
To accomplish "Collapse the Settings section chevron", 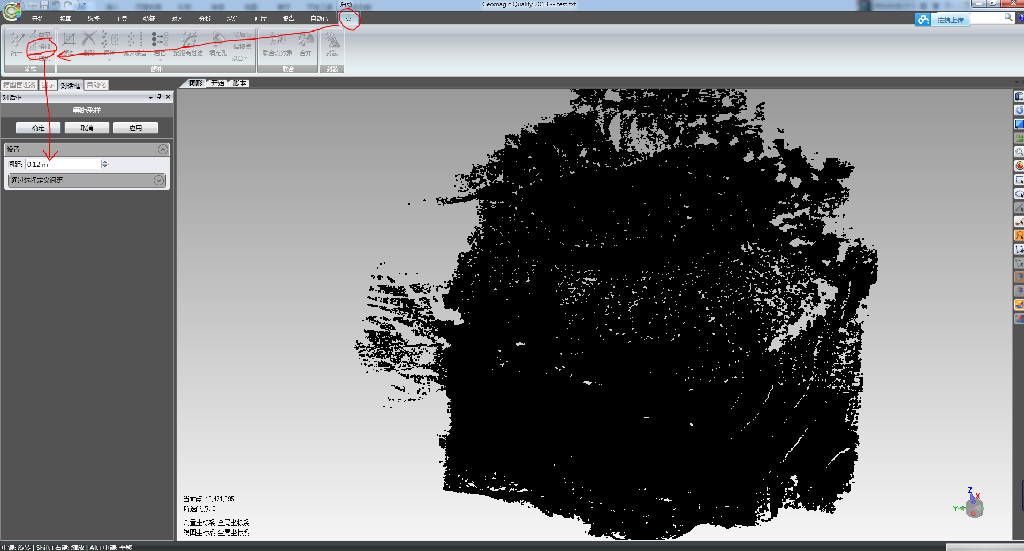I will 163,150.
